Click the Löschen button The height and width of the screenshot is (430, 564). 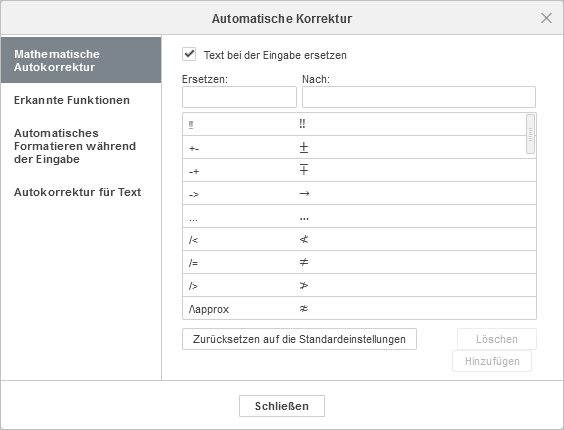click(x=497, y=339)
